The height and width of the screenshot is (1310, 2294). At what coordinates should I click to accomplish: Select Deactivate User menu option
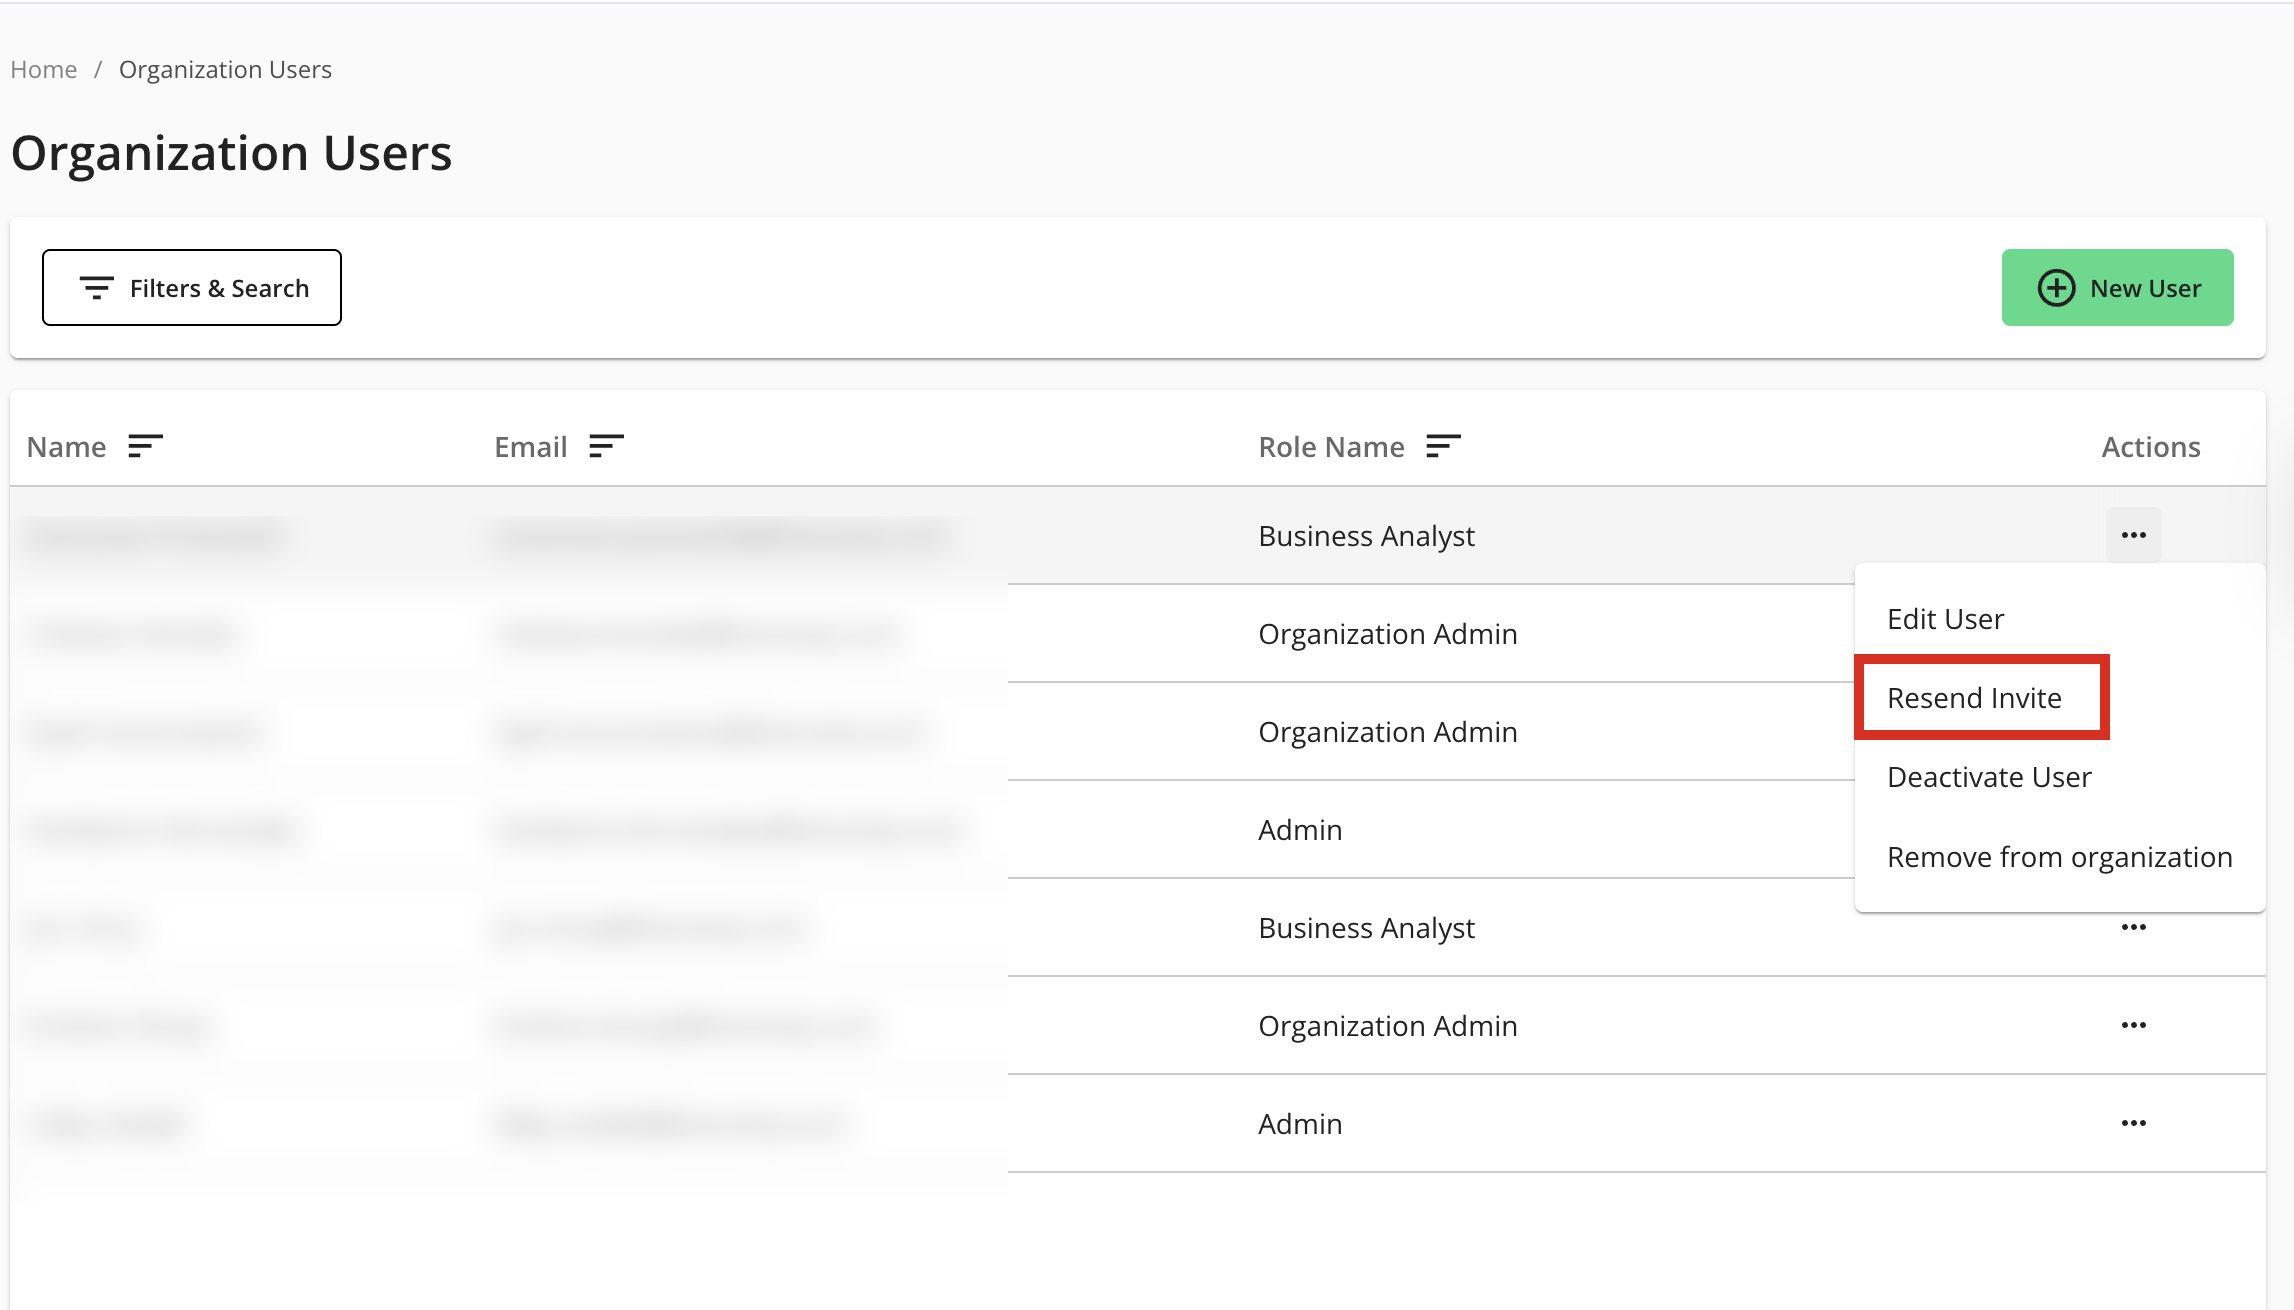coord(1989,777)
